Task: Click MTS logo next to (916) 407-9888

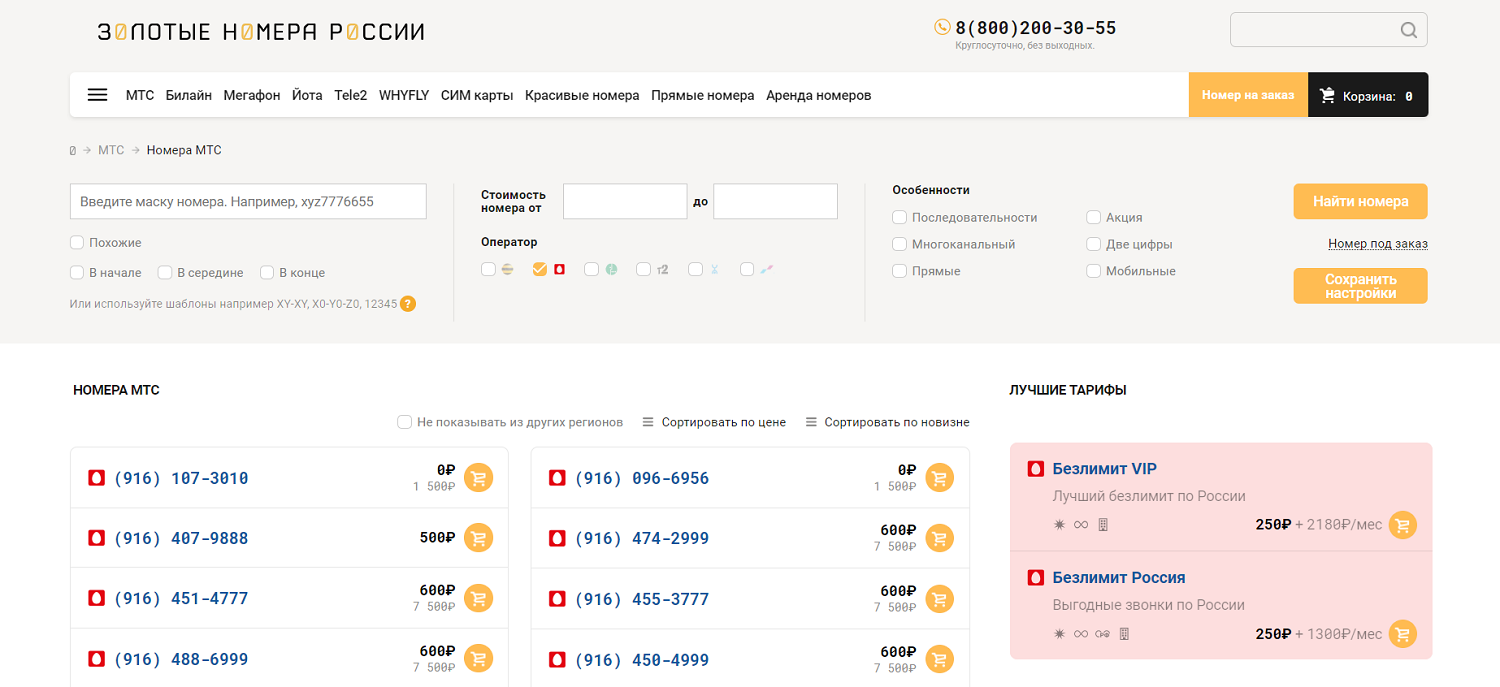Action: pos(96,538)
